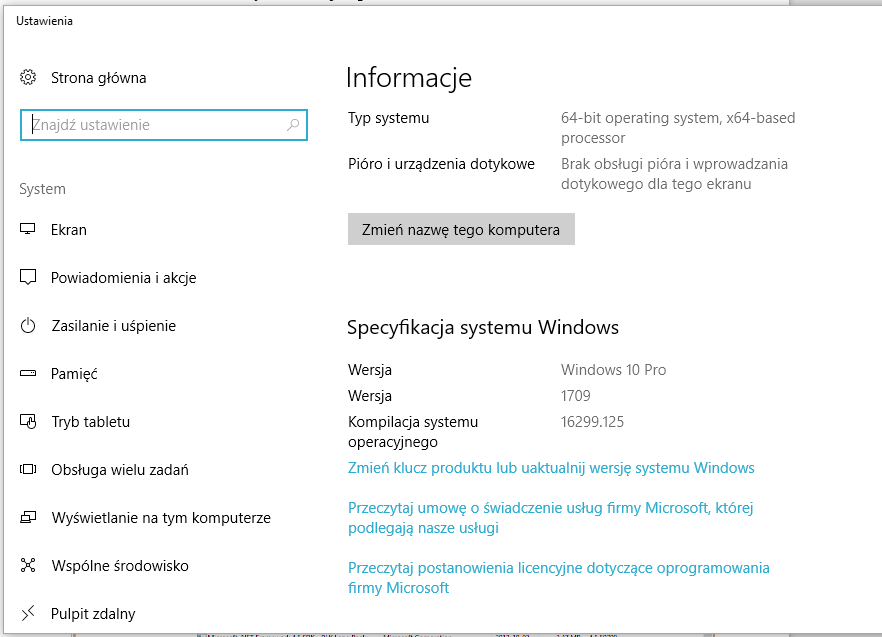
Task: Click the Strona główna gear icon
Action: click(x=29, y=78)
